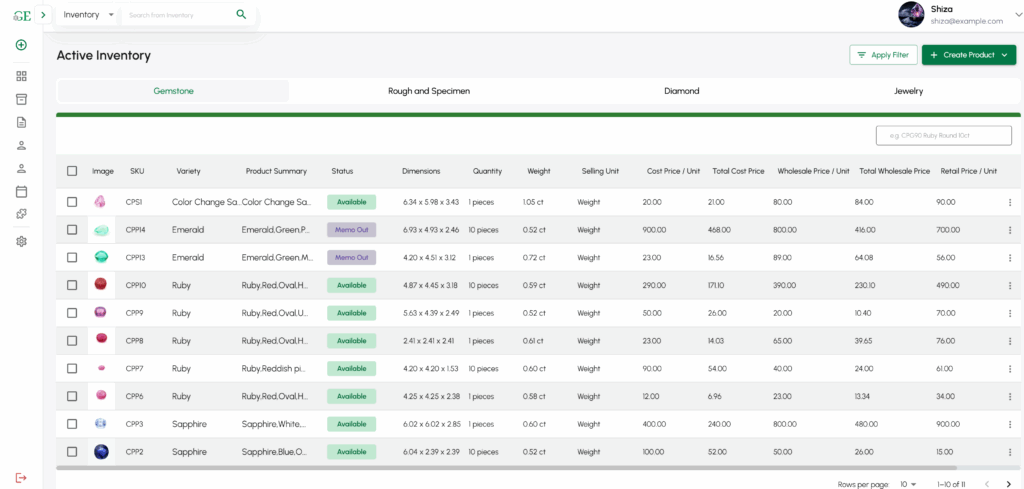The width and height of the screenshot is (1024, 489).
Task: Switch to the Rough and Specimen tab
Action: coord(428,91)
